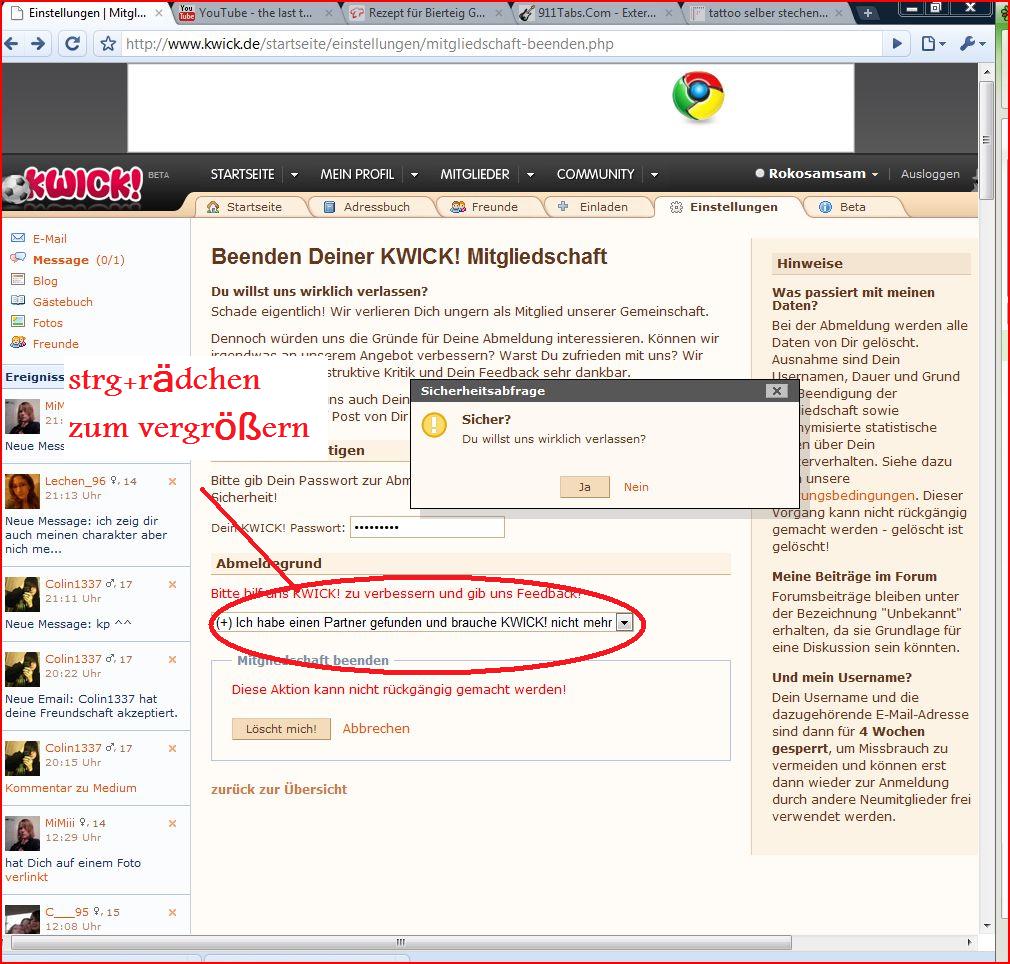Click the Freunde people icon in sidebar
This screenshot has width=1010, height=964.
click(18, 343)
